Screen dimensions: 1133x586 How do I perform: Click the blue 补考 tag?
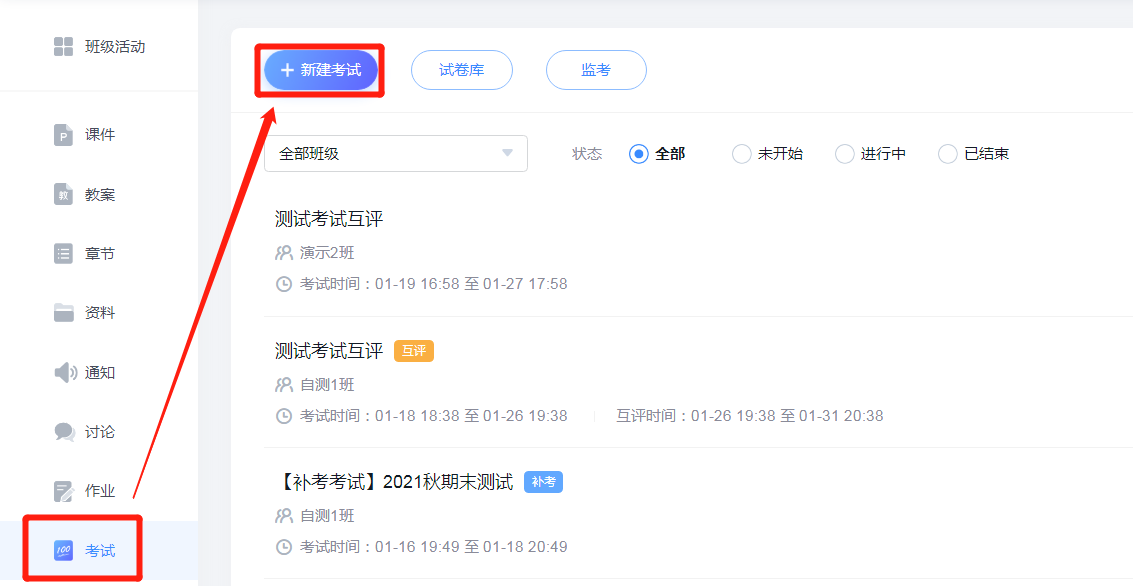543,482
